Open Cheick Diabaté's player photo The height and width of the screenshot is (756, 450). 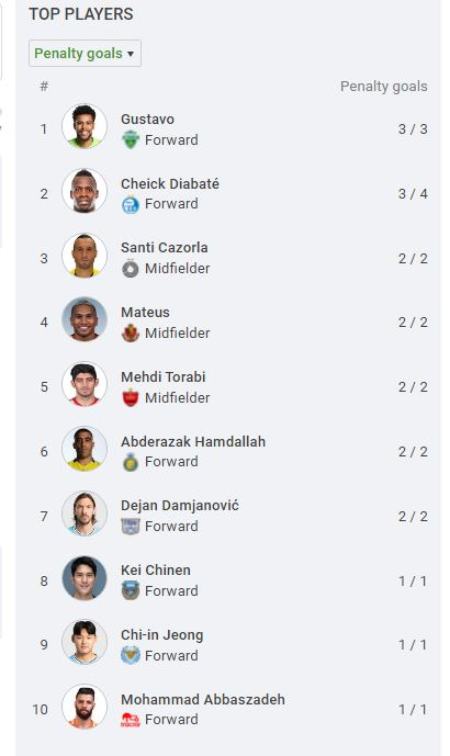click(x=84, y=191)
